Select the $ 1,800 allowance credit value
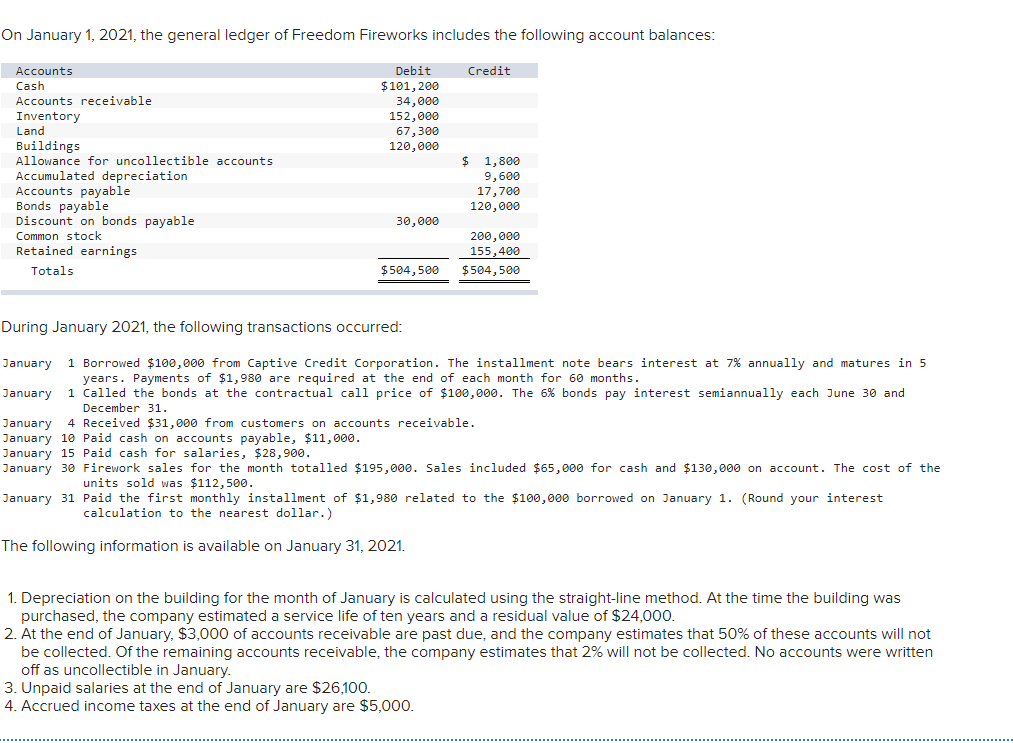 click(x=491, y=161)
